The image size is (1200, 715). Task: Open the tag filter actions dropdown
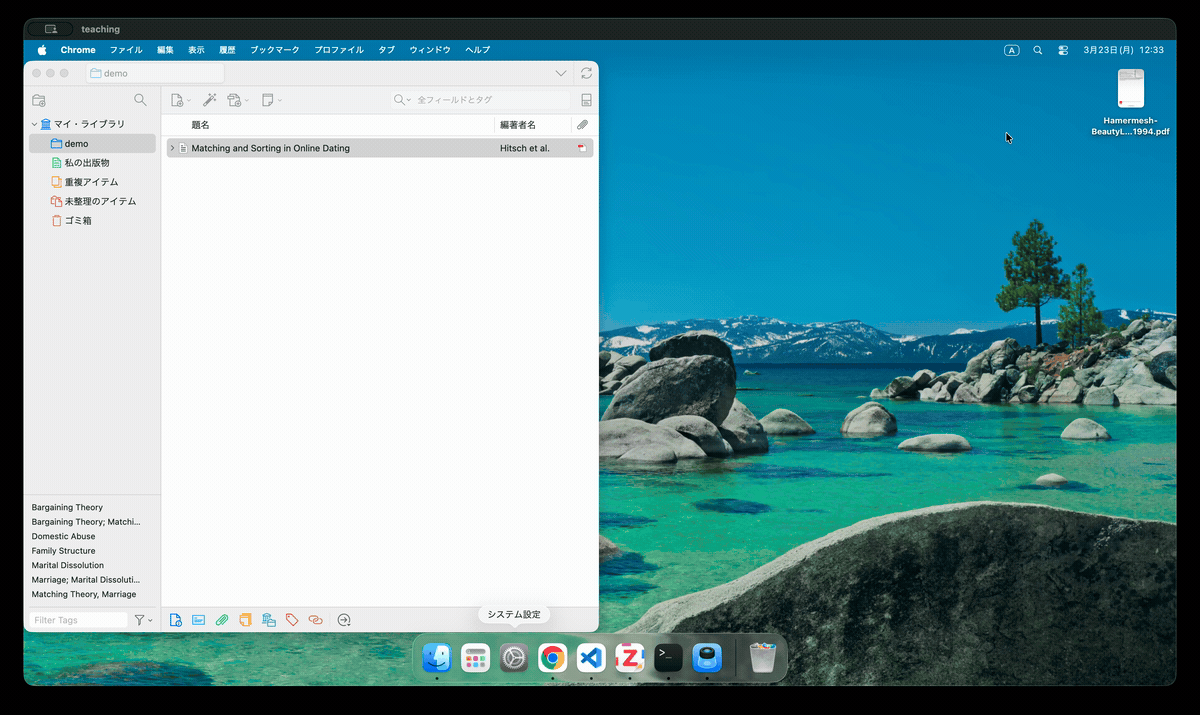[143, 620]
